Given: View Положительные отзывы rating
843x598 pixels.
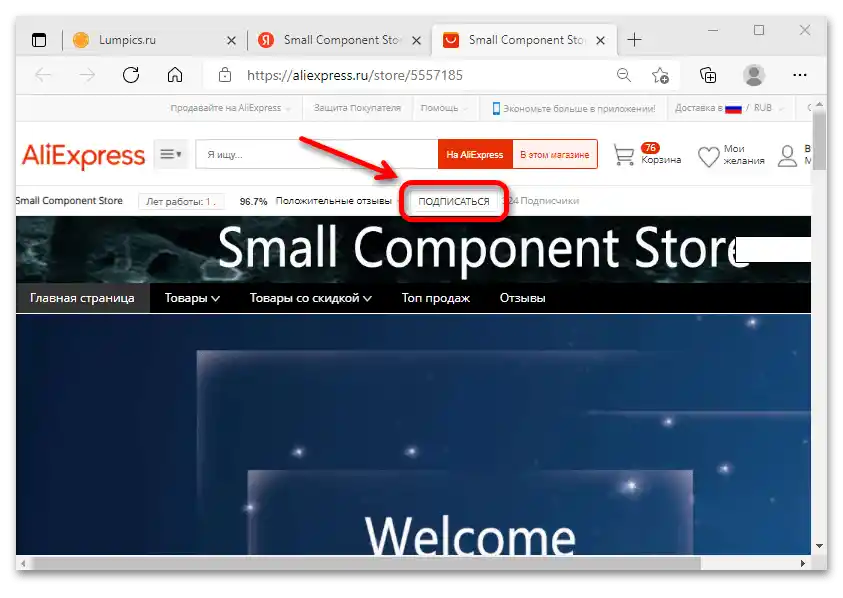Looking at the screenshot, I should coord(316,201).
